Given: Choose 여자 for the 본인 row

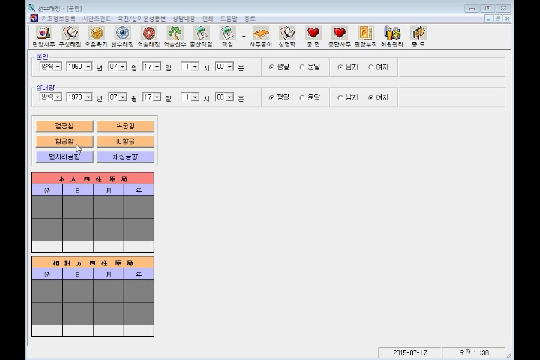Looking at the screenshot, I should 378,67.
